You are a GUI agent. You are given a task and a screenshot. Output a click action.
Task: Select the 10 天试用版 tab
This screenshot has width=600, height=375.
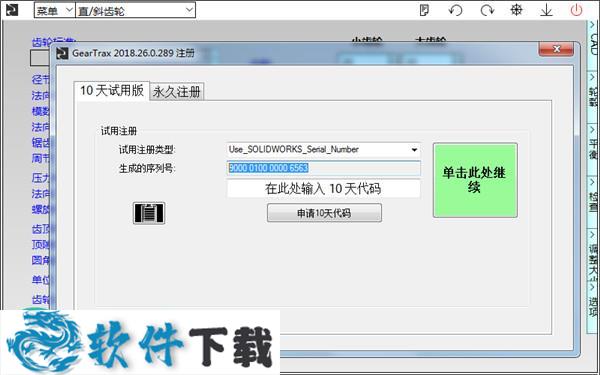tap(111, 91)
